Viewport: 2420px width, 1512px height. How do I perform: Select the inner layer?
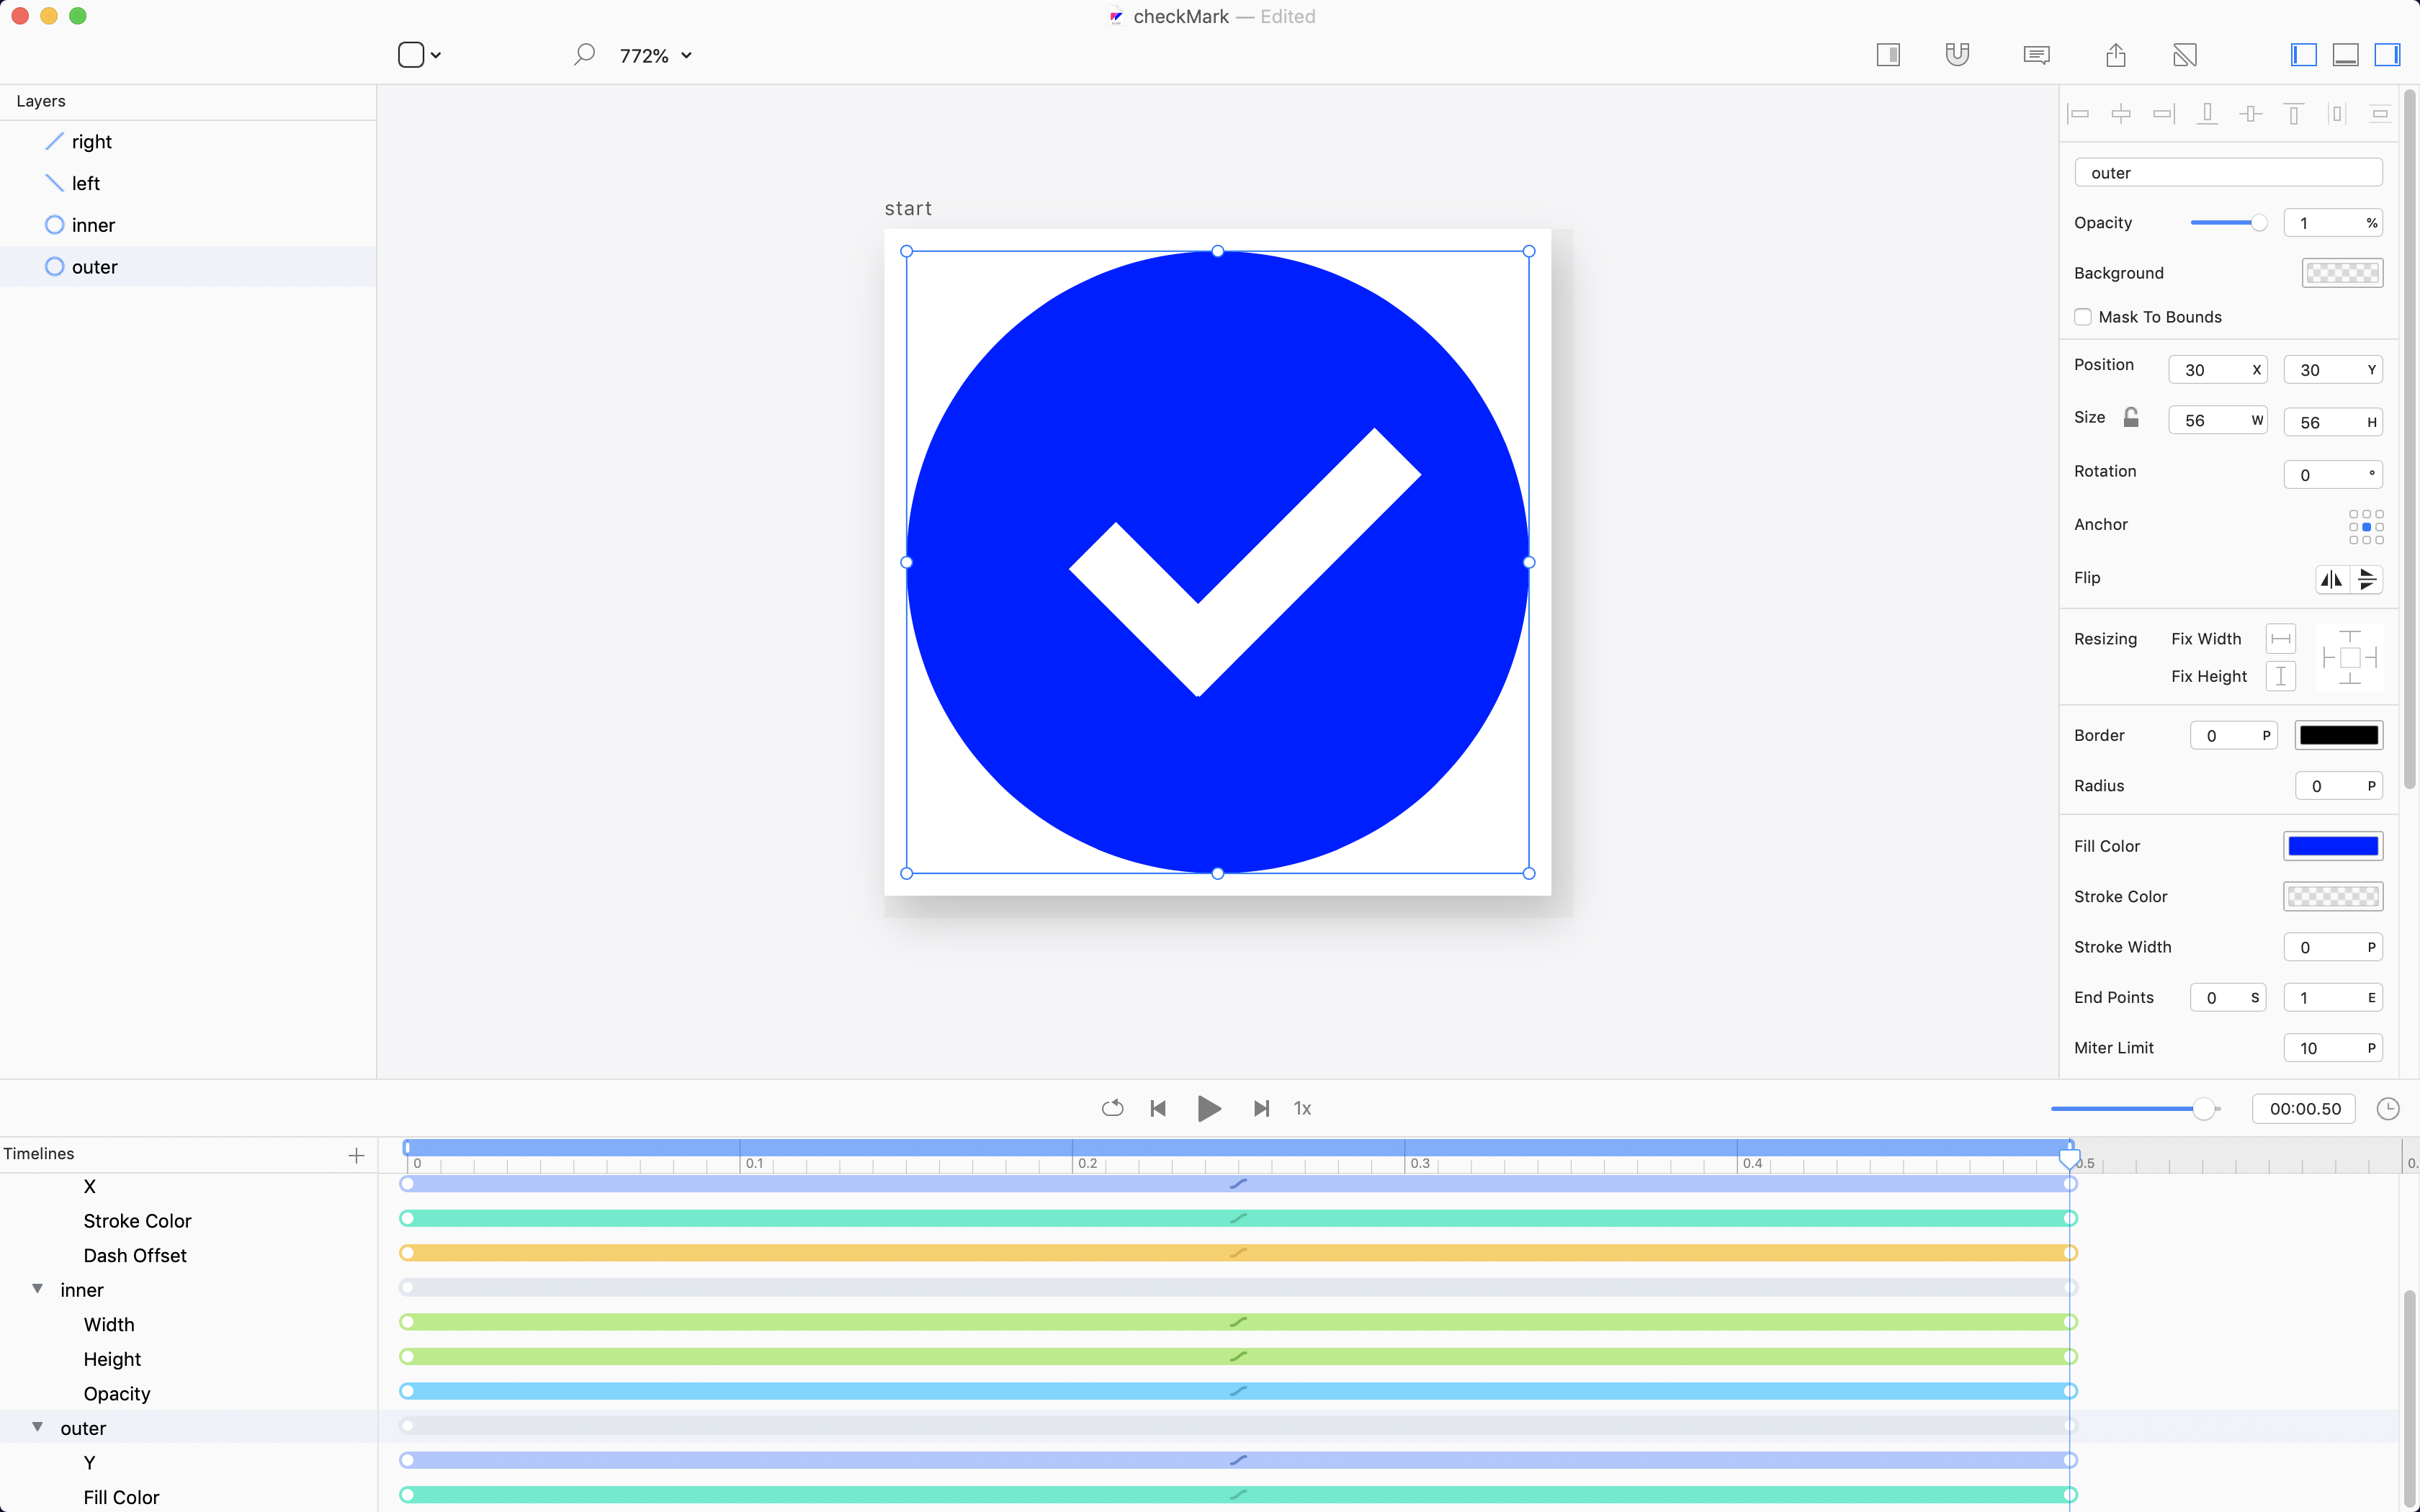pos(188,225)
